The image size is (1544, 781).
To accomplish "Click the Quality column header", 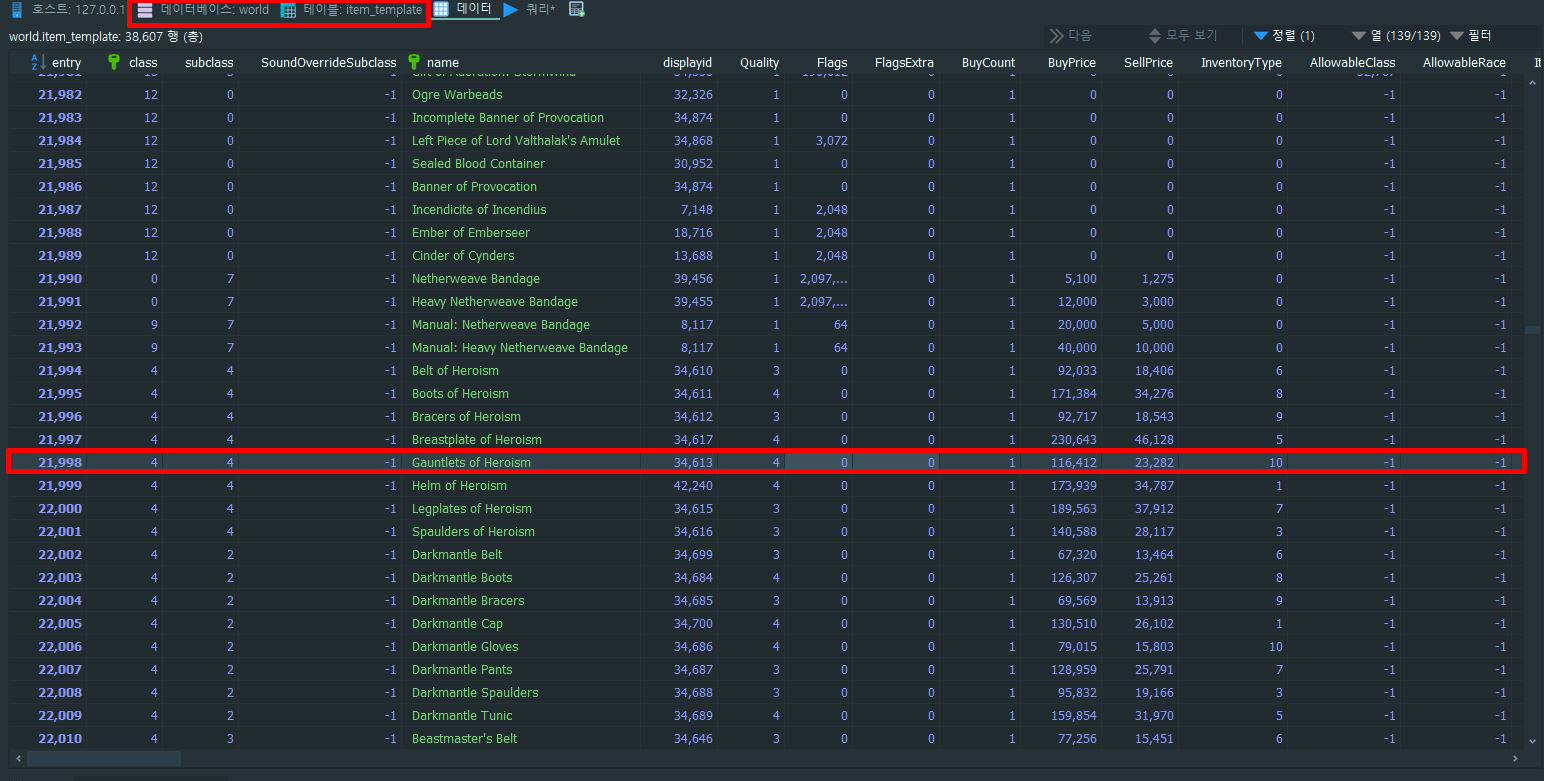I will pyautogui.click(x=759, y=62).
